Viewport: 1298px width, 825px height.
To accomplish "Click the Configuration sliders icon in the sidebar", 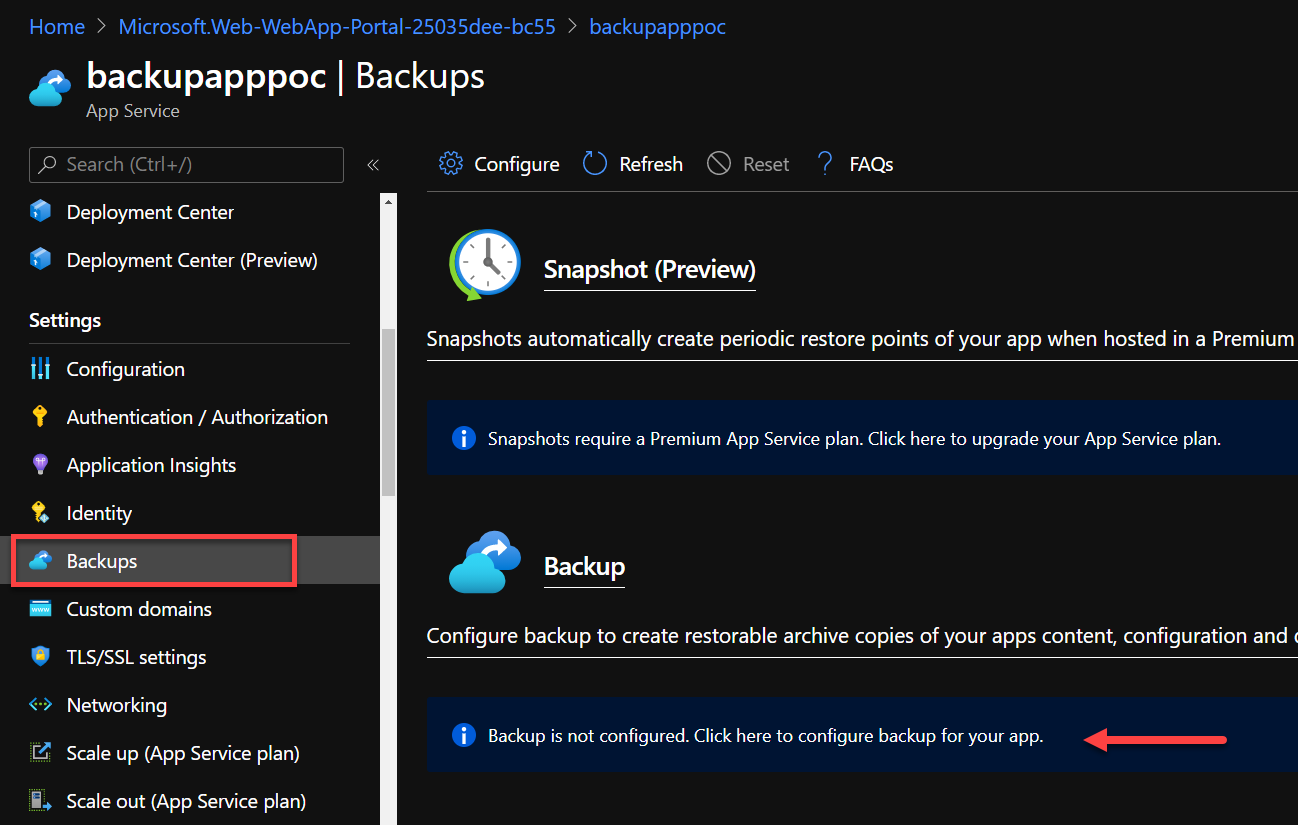I will point(41,369).
